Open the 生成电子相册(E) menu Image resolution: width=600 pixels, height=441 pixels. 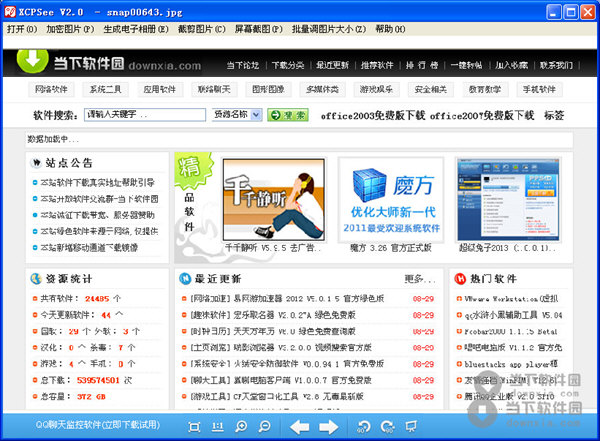pyautogui.click(x=136, y=29)
